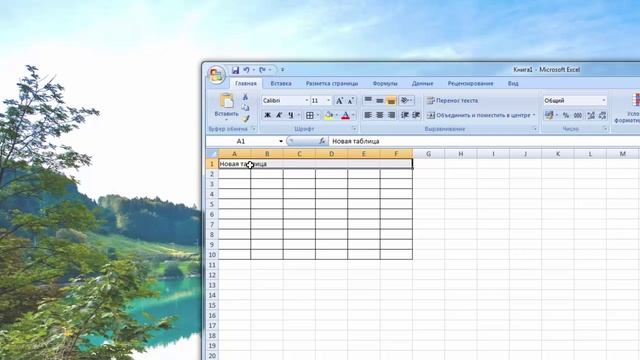
Task: Open the Вид tab
Action: pyautogui.click(x=513, y=84)
